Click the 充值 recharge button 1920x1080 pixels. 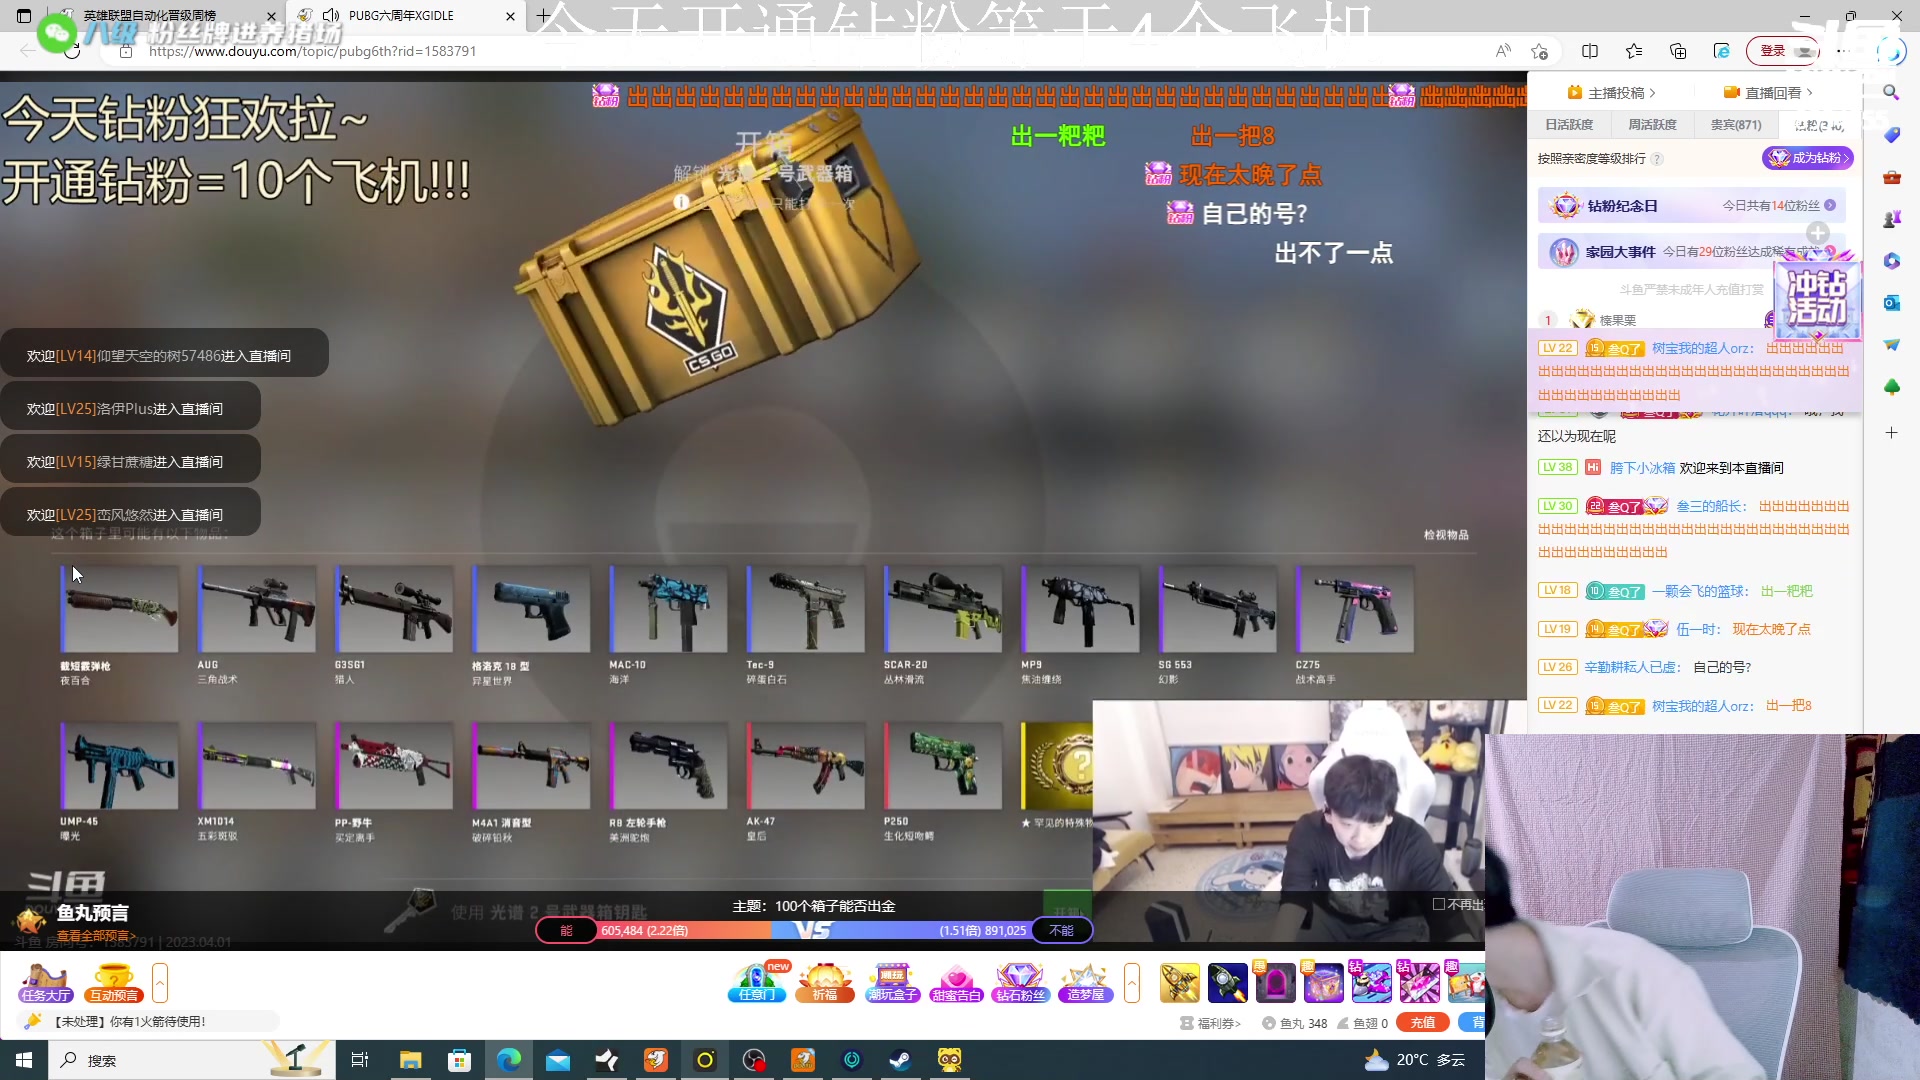point(1423,1022)
